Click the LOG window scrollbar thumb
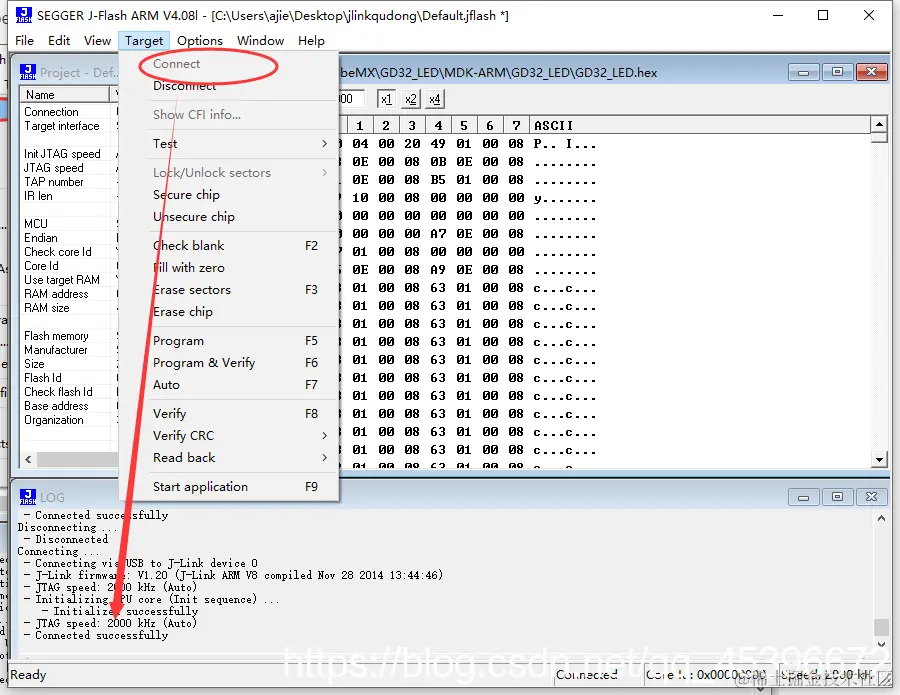Image resolution: width=900 pixels, height=695 pixels. [x=881, y=627]
